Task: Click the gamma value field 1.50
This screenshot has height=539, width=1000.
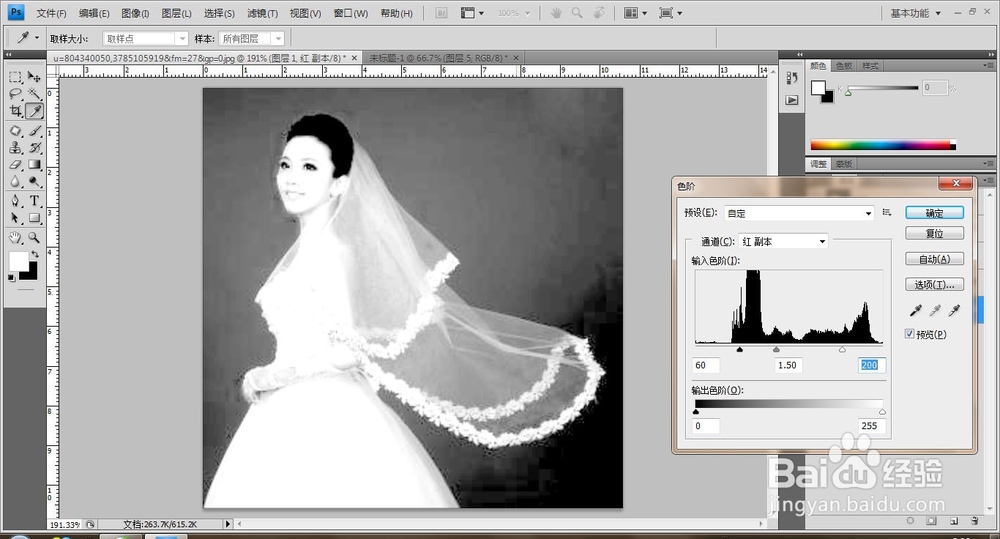Action: click(x=788, y=365)
